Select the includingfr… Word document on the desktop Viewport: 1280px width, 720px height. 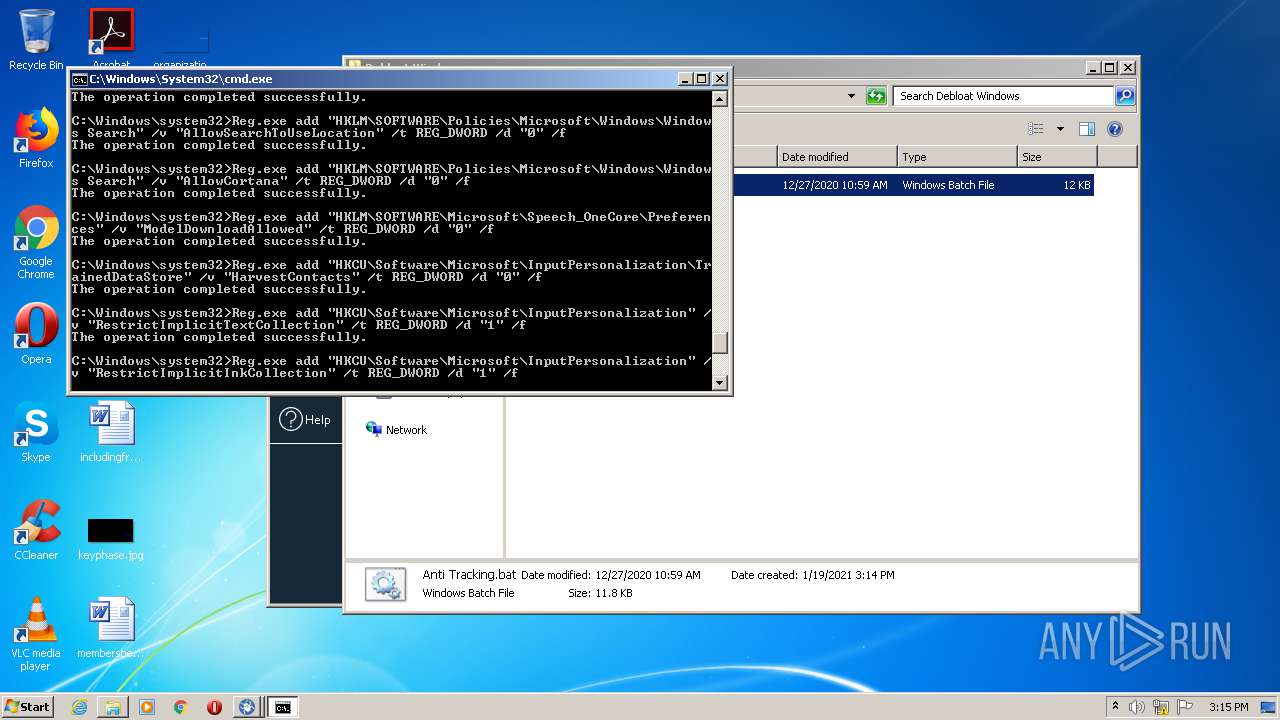(111, 432)
